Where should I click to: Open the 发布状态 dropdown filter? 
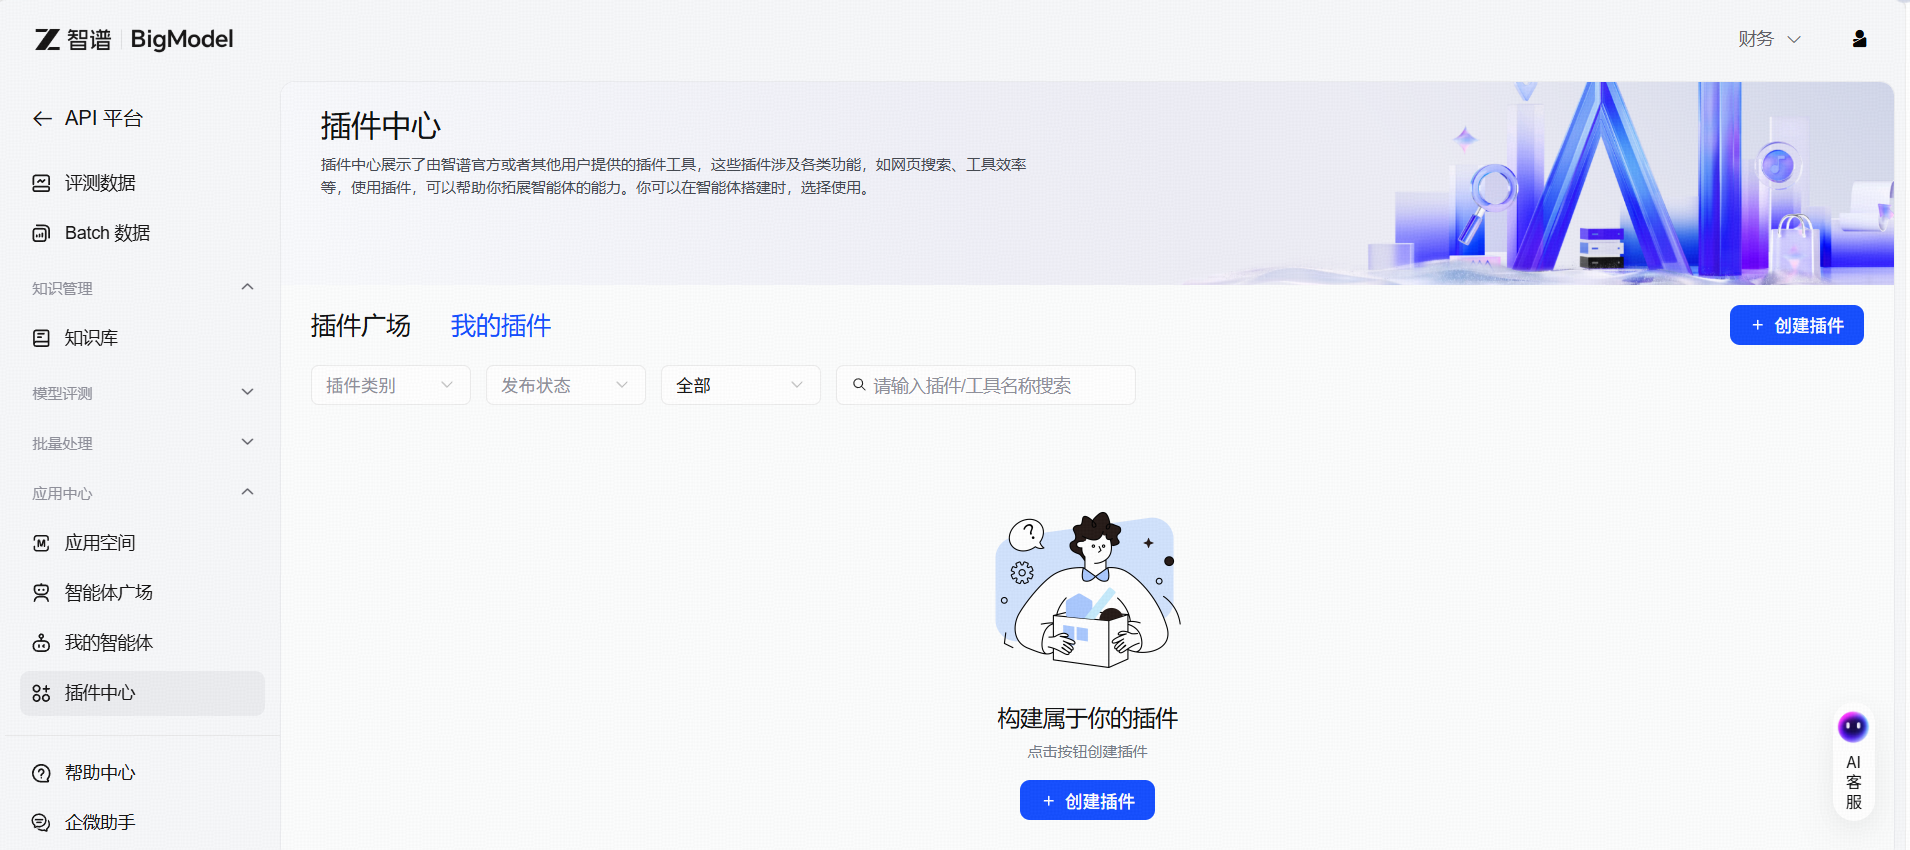click(565, 385)
